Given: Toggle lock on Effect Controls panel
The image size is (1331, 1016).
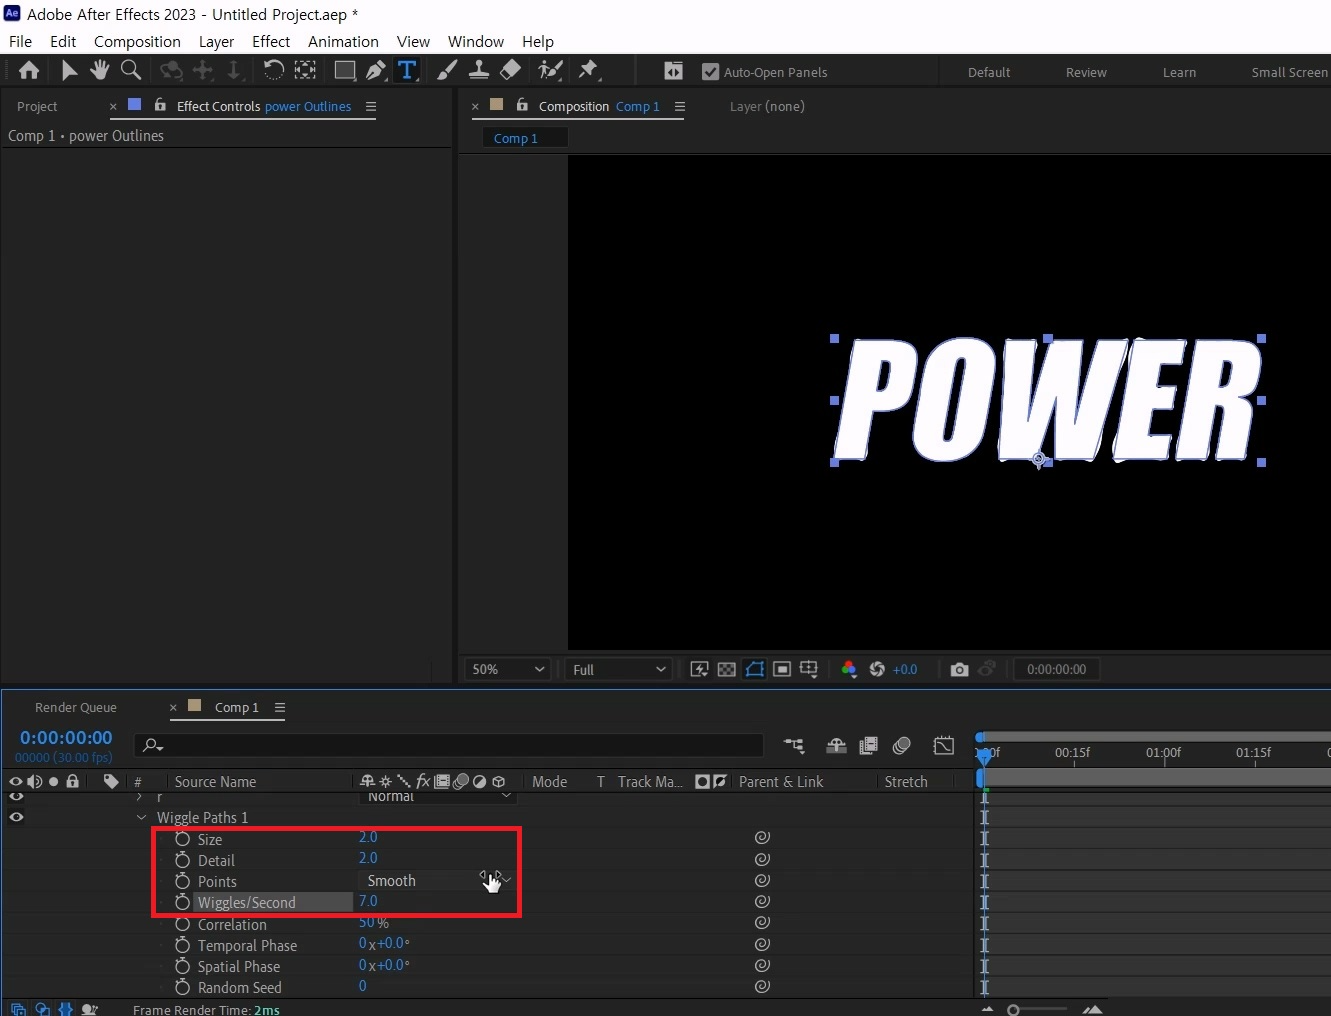Looking at the screenshot, I should coord(160,105).
